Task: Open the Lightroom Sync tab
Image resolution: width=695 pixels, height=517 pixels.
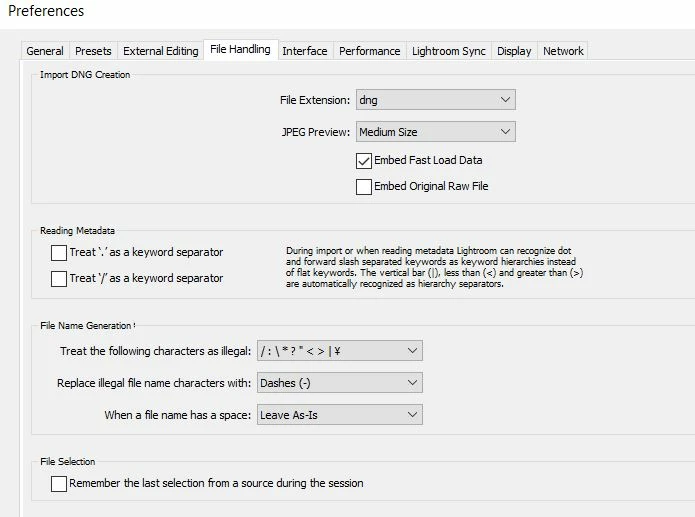Action: pos(449,51)
